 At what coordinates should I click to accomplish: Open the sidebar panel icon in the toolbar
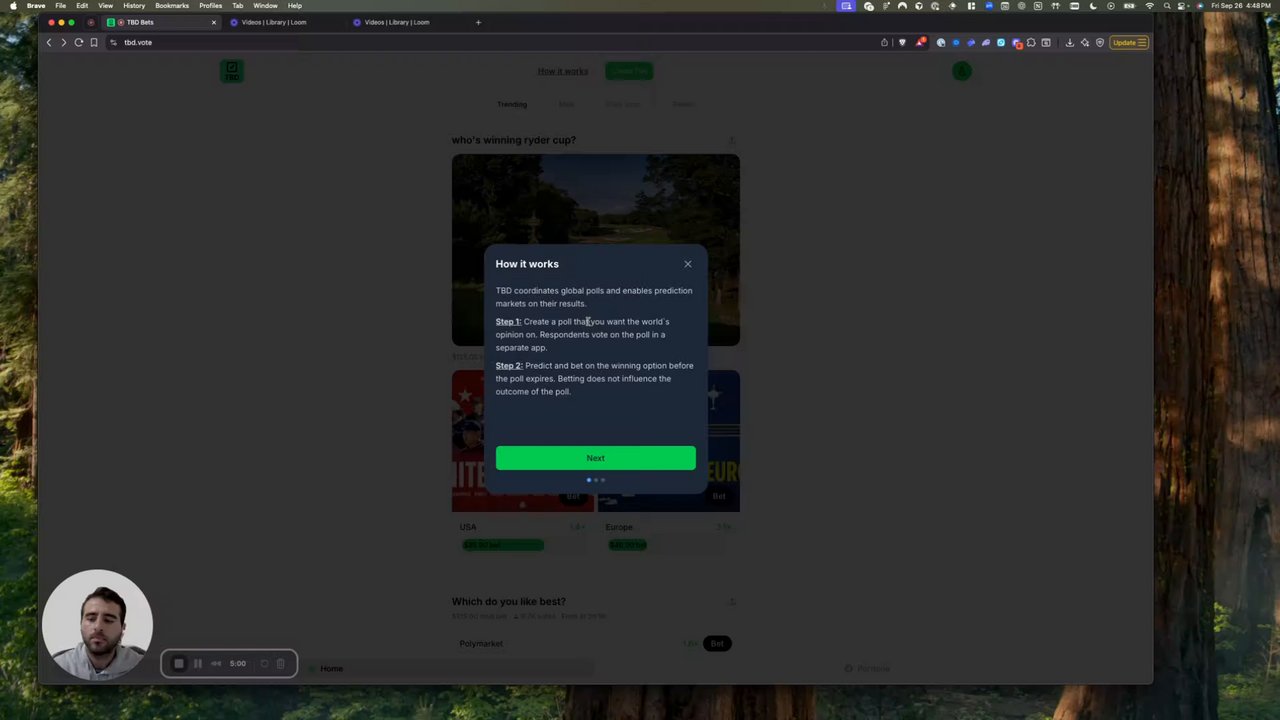coord(1046,42)
